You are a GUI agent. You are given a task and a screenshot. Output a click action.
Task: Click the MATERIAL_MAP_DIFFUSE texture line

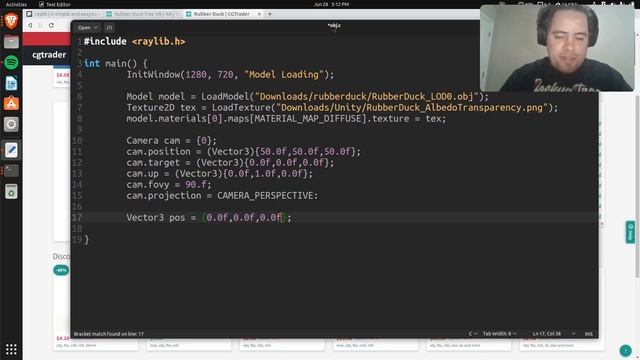[x=286, y=119]
